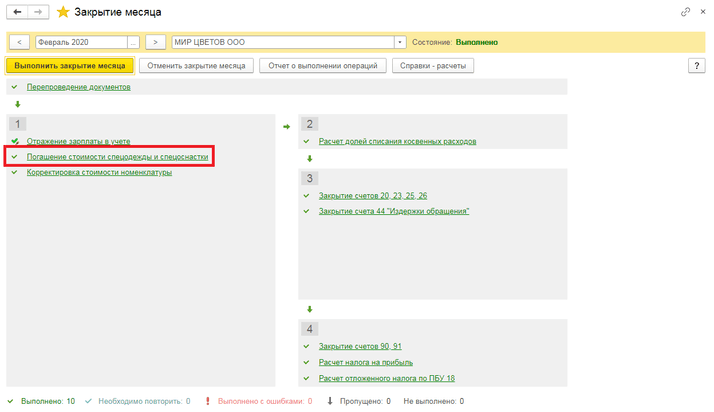The image size is (714, 412).
Task: Open the Расчет налога на прибыль link
Action: (x=365, y=362)
